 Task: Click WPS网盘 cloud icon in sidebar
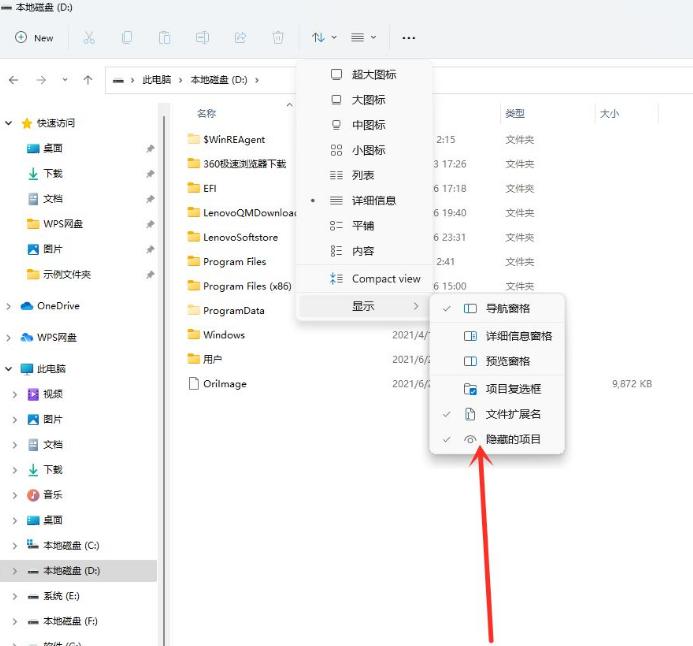(x=27, y=338)
